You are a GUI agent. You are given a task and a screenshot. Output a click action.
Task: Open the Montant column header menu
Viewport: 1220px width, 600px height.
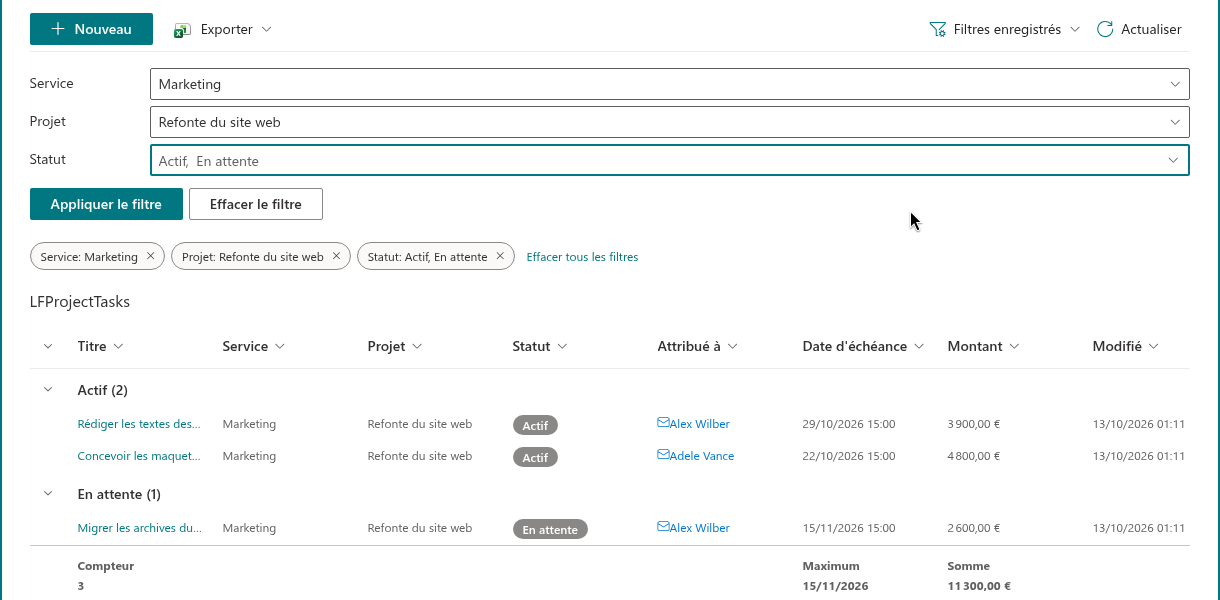983,346
